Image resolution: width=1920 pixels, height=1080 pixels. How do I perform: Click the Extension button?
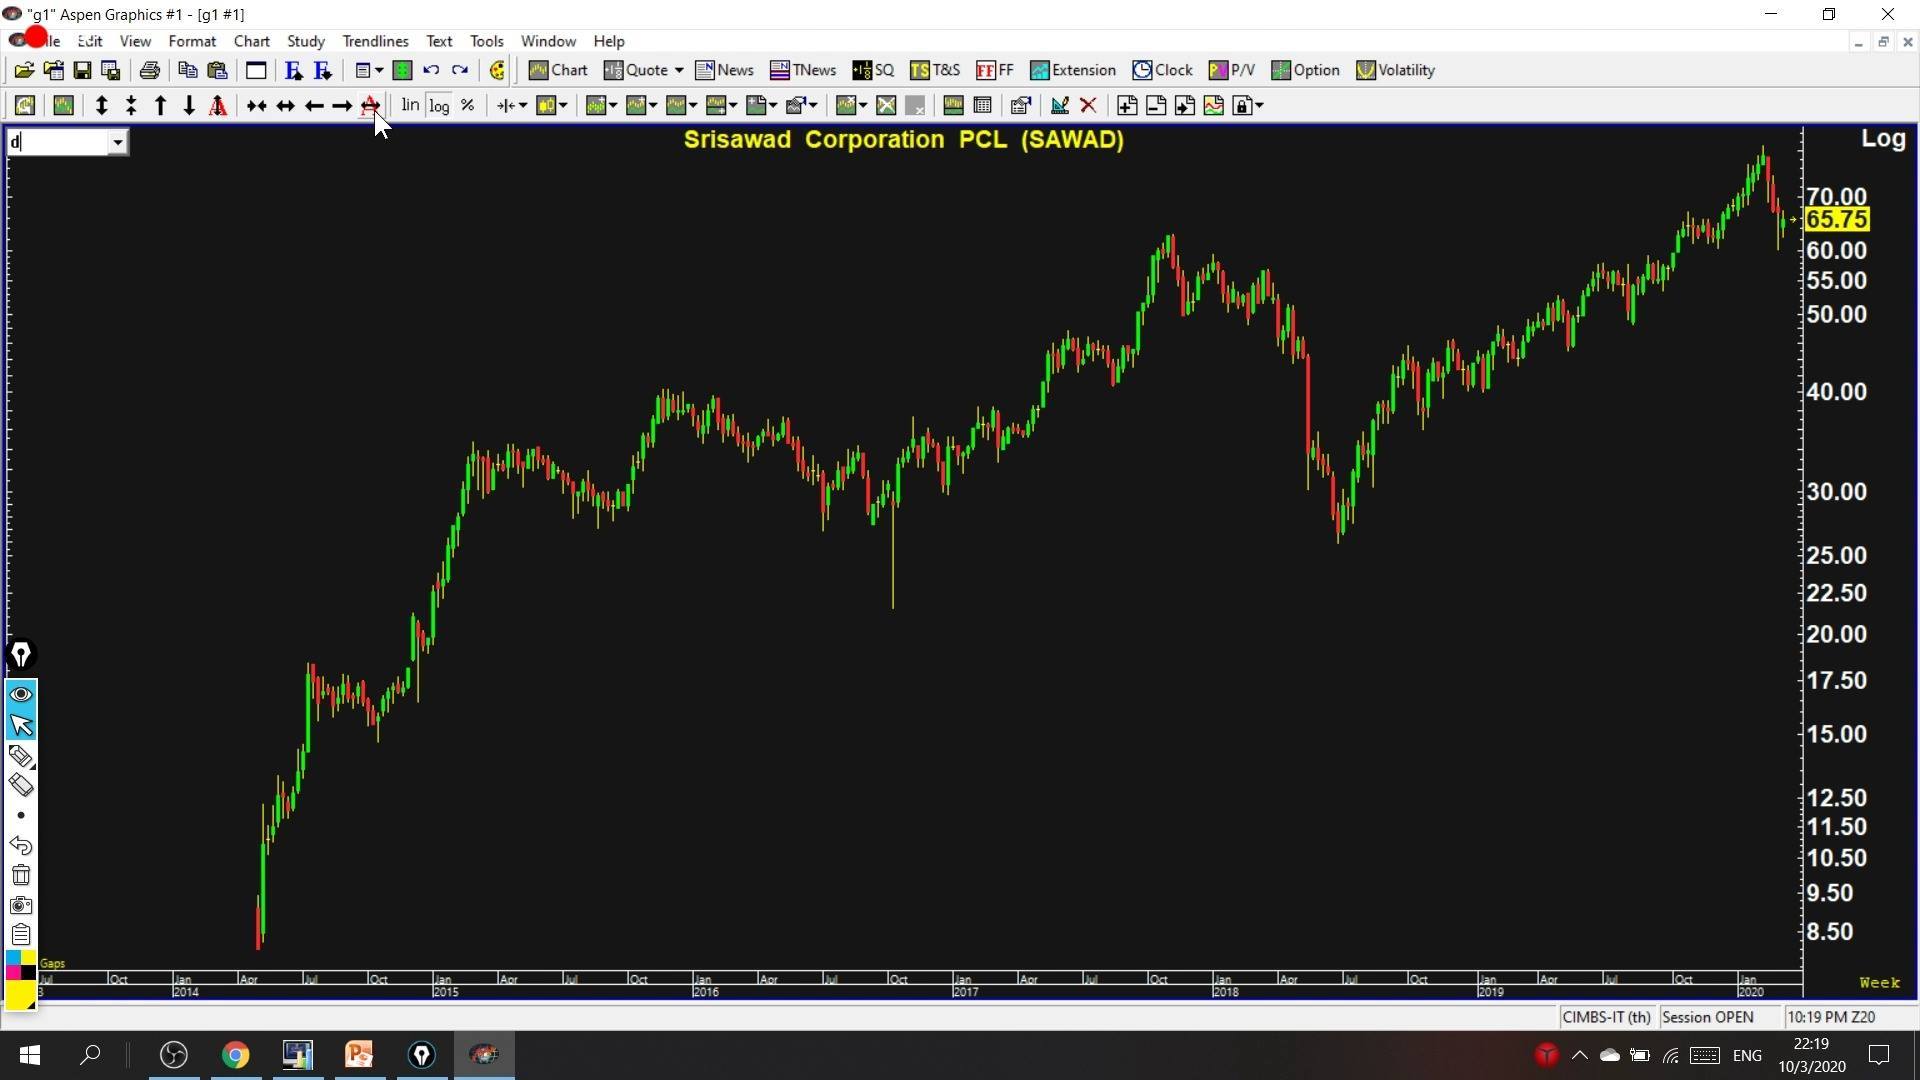click(x=1073, y=71)
